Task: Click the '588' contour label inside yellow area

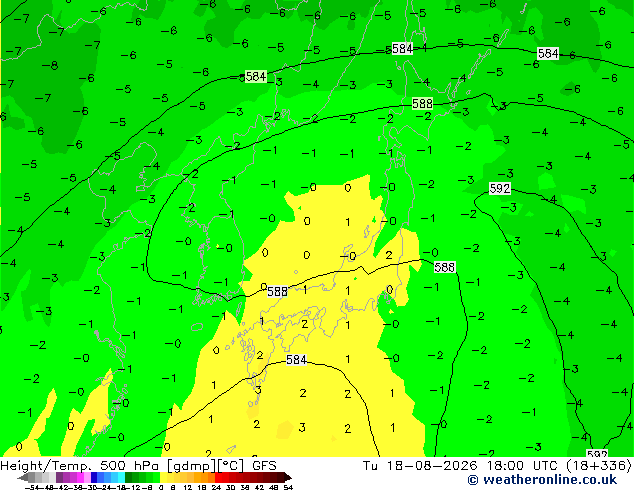Action: [x=277, y=291]
